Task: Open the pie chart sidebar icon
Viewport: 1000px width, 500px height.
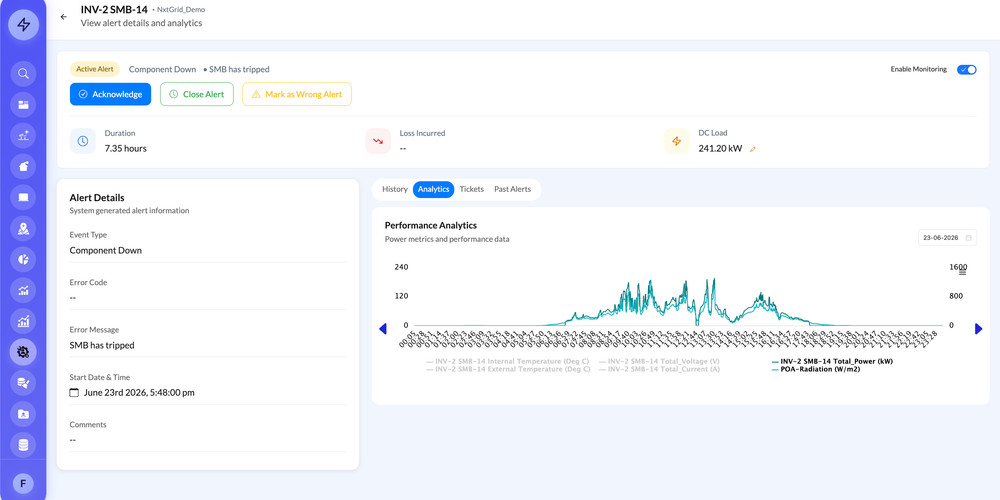Action: pyautogui.click(x=23, y=259)
